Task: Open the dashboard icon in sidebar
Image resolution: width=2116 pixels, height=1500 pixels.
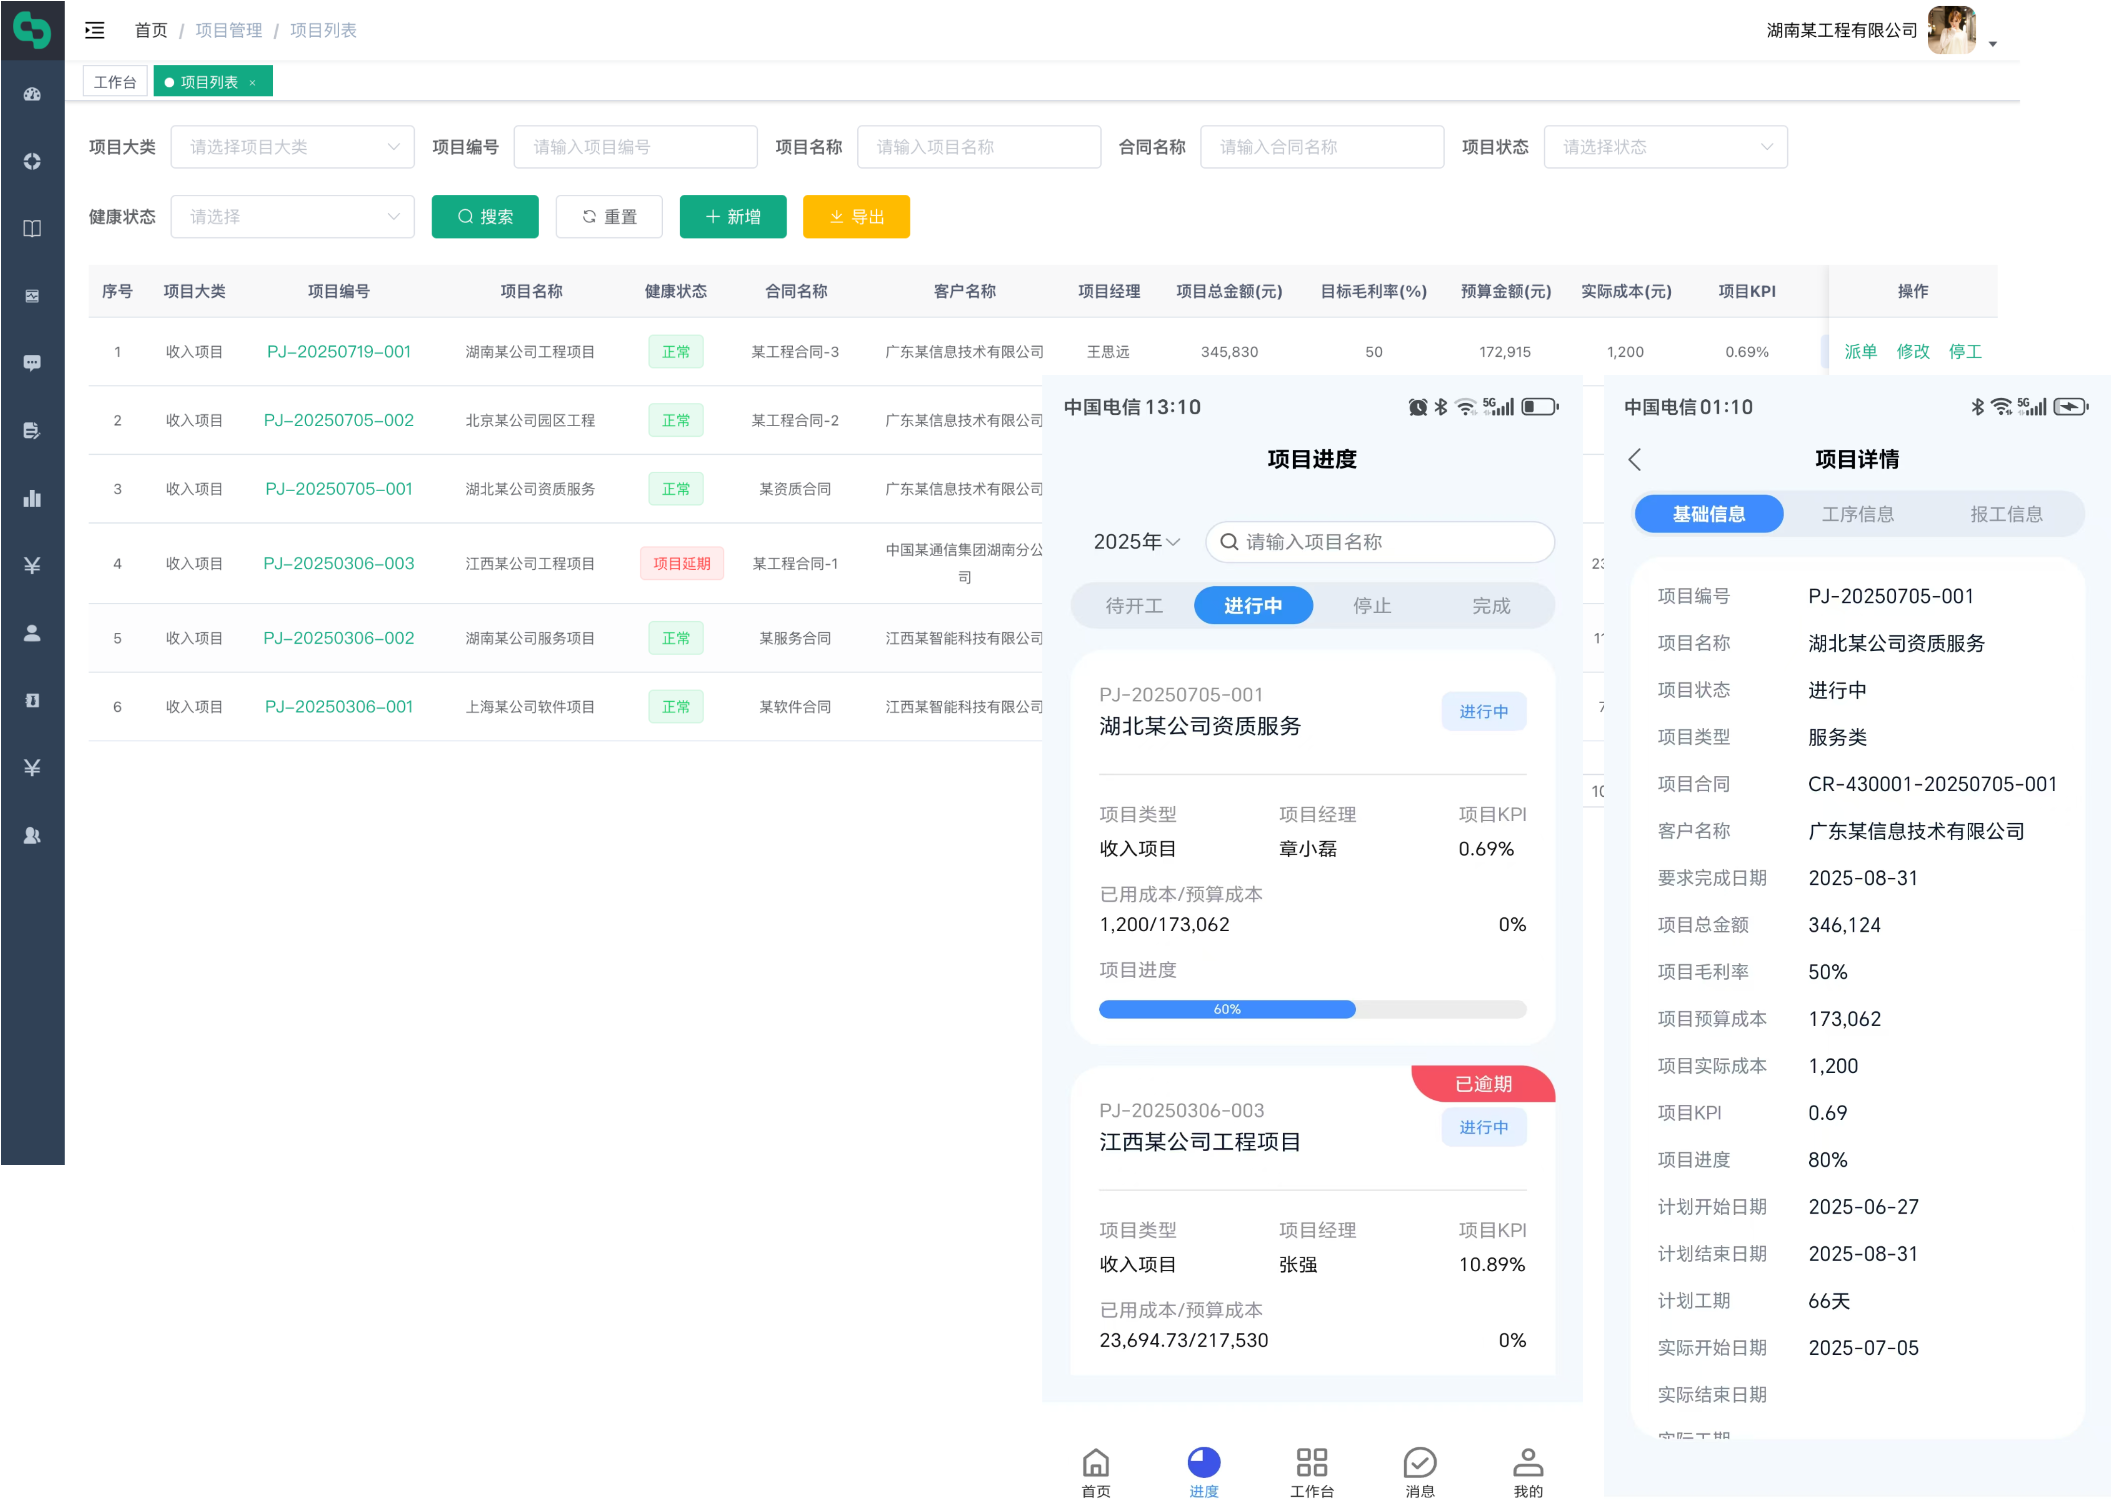Action: tap(32, 94)
